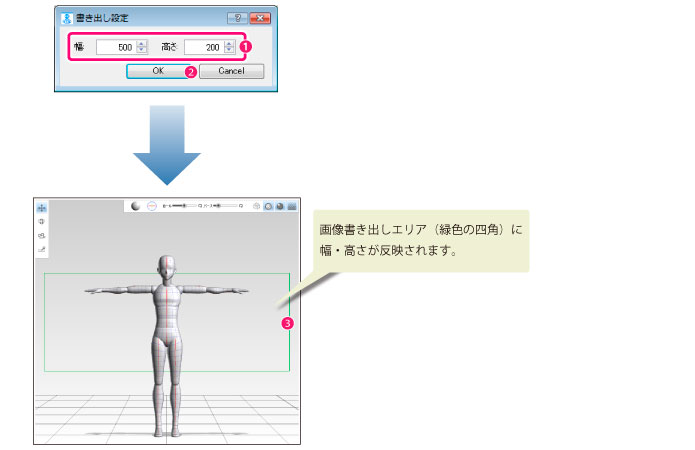This screenshot has height=450, width=695.
Task: Toggle the floor grid display icon
Action: pos(292,206)
